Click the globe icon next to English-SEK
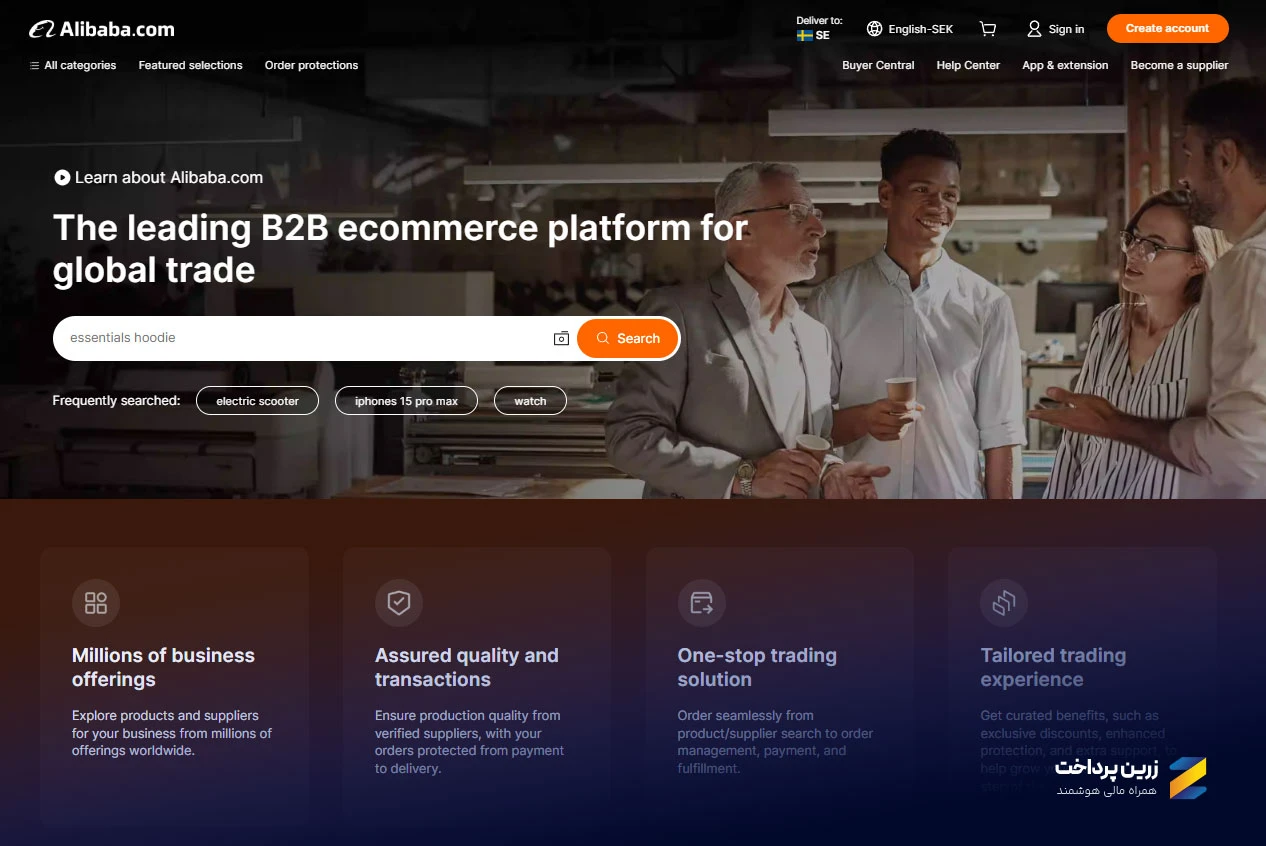Image resolution: width=1266 pixels, height=846 pixels. (x=874, y=29)
